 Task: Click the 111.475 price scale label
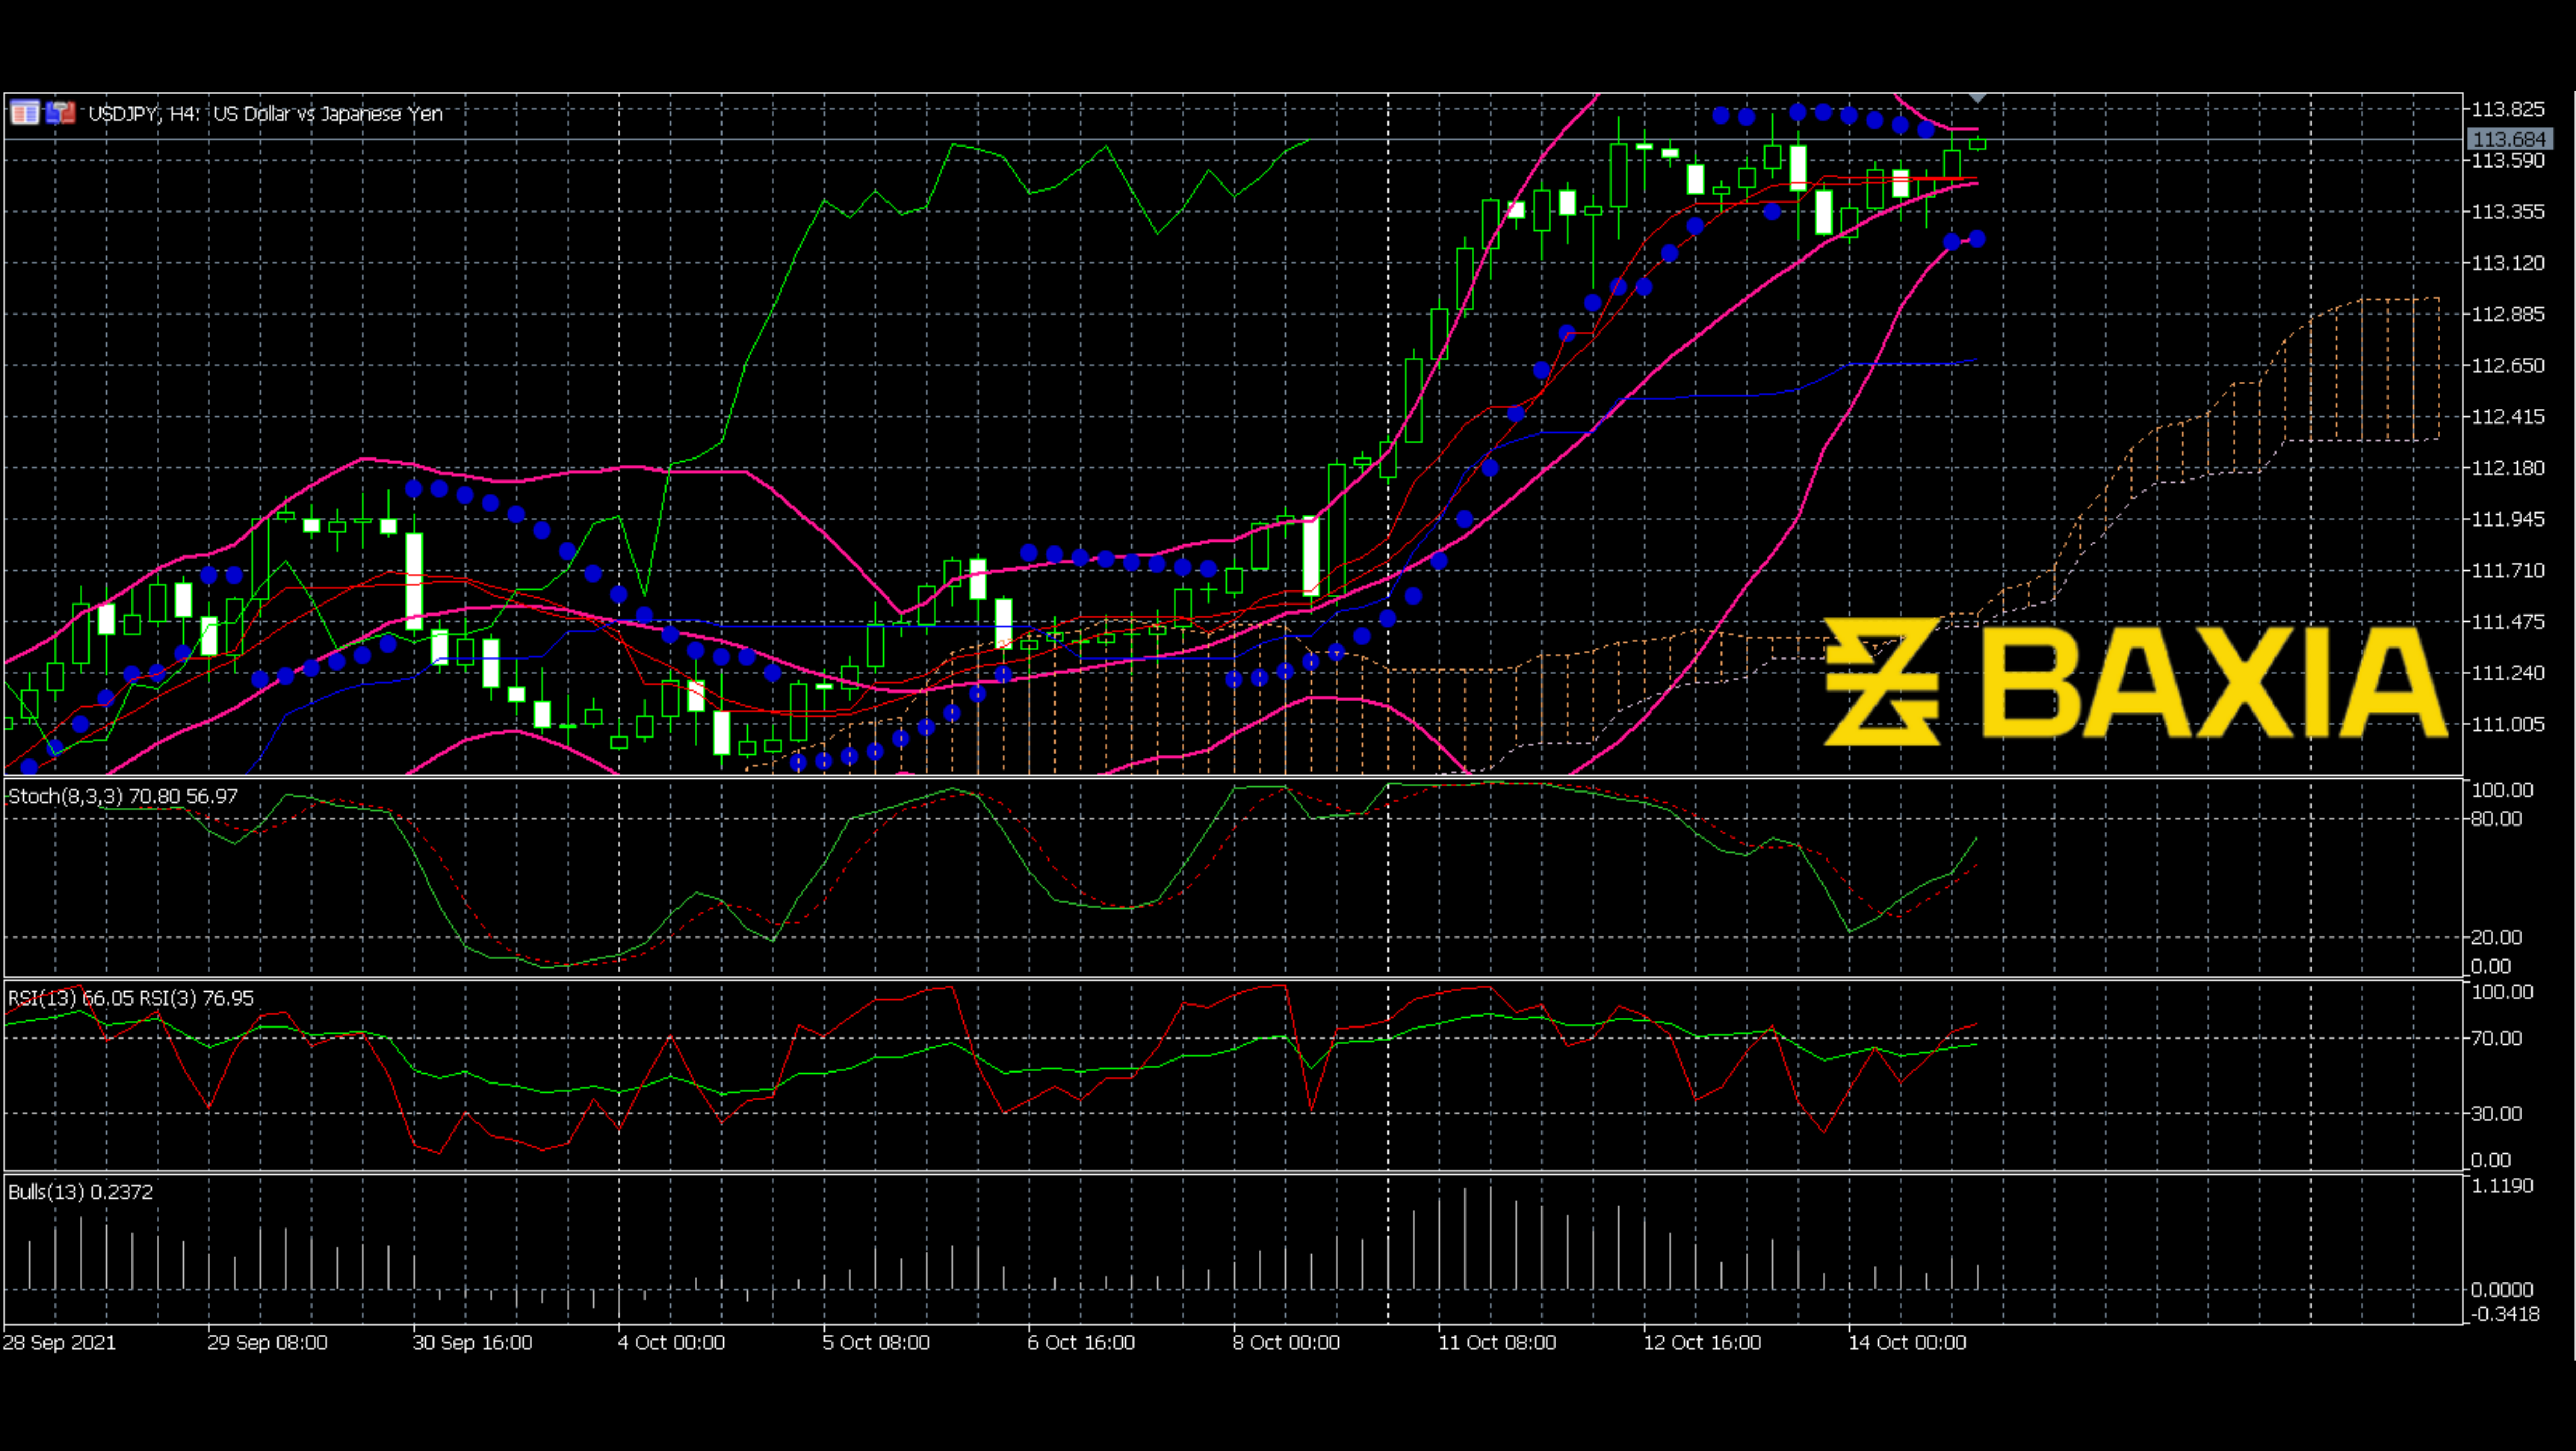[2508, 622]
